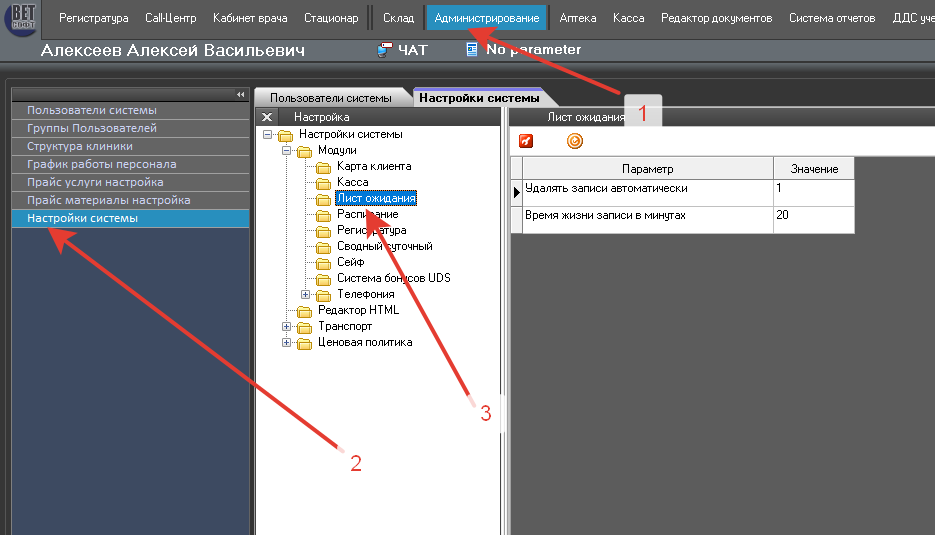Viewport: 935px width, 535px height.
Task: Click the Касса folder icon in tree
Action: click(x=323, y=183)
